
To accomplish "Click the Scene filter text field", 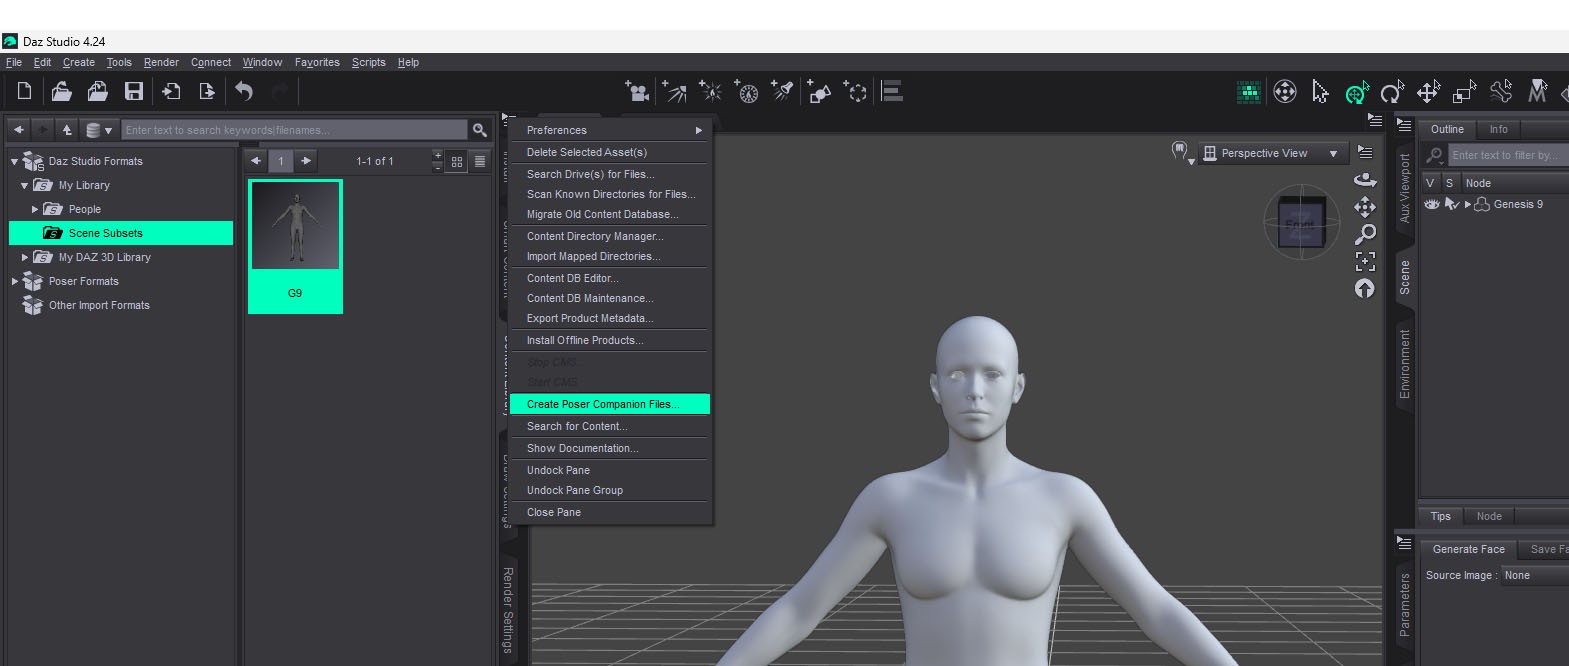I will (x=1508, y=155).
